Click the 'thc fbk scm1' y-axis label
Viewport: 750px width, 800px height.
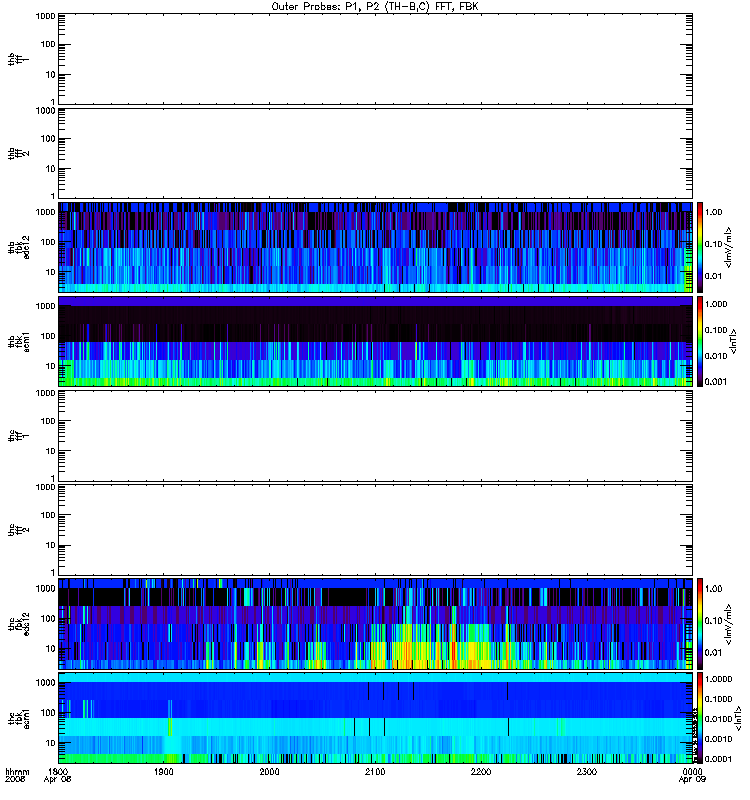[19, 718]
